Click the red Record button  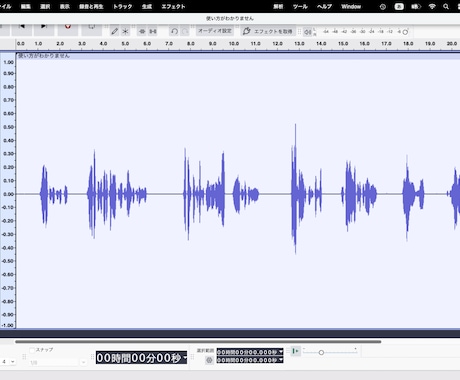click(x=68, y=29)
